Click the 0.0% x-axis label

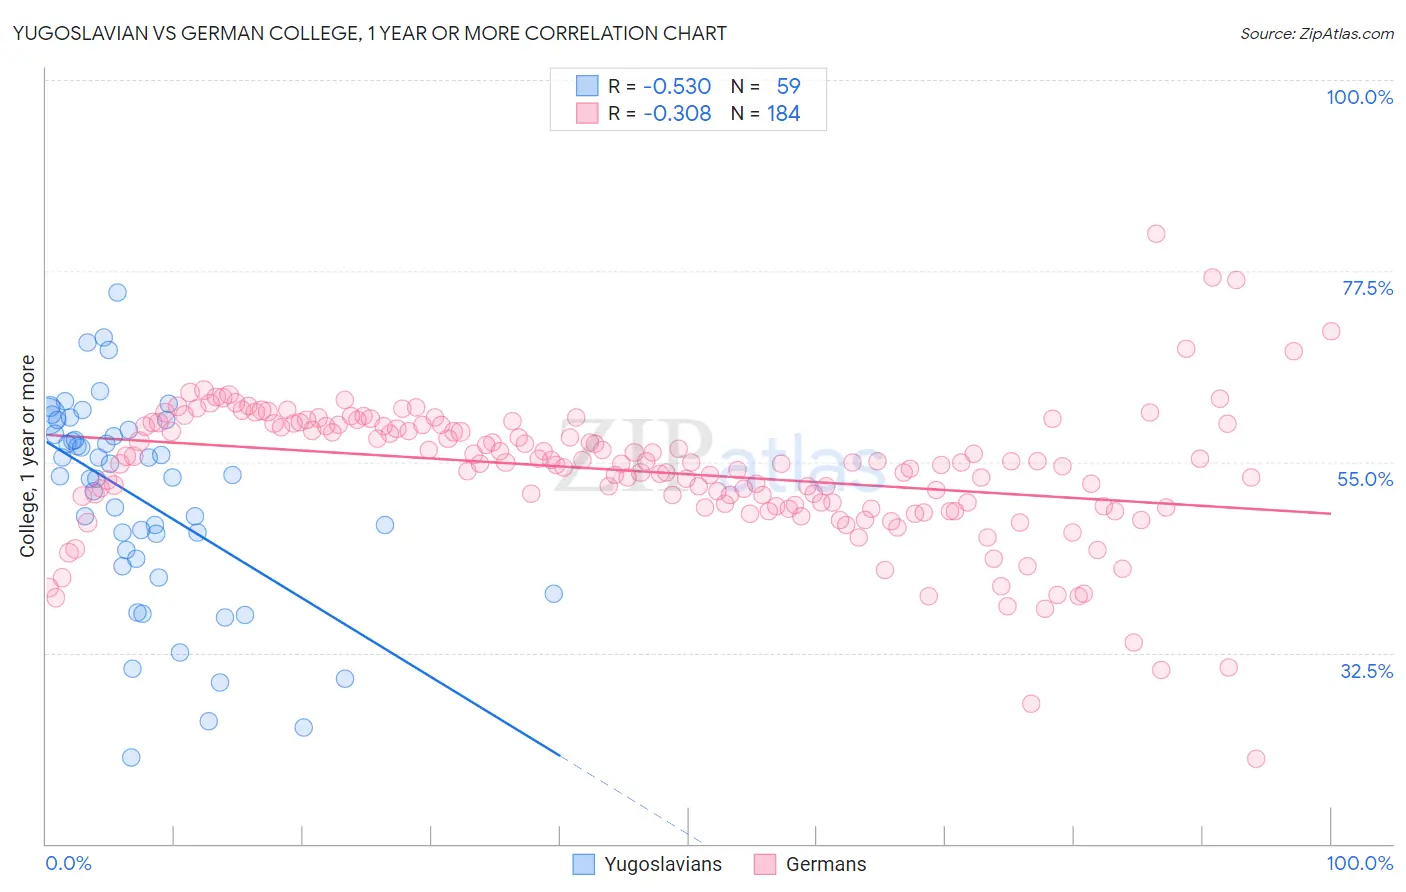(x=68, y=863)
